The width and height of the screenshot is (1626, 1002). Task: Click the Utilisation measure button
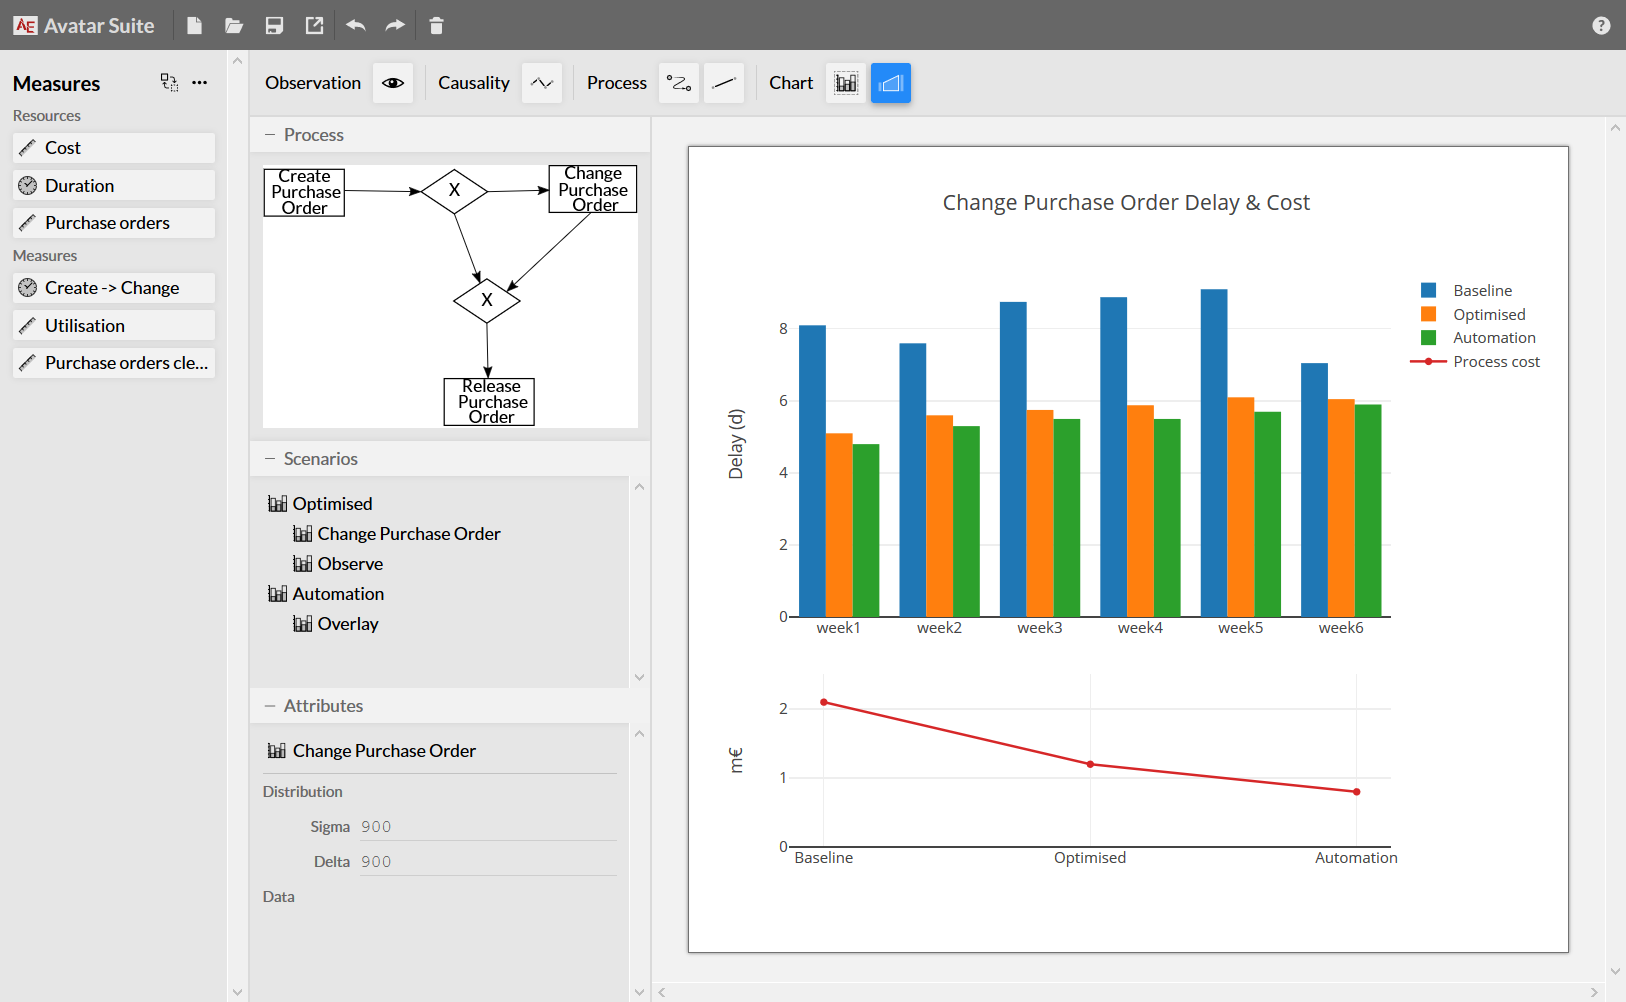[x=114, y=326]
